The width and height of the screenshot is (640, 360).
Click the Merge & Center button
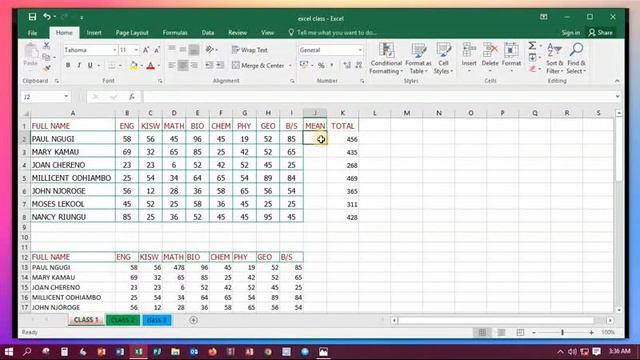tap(258, 65)
